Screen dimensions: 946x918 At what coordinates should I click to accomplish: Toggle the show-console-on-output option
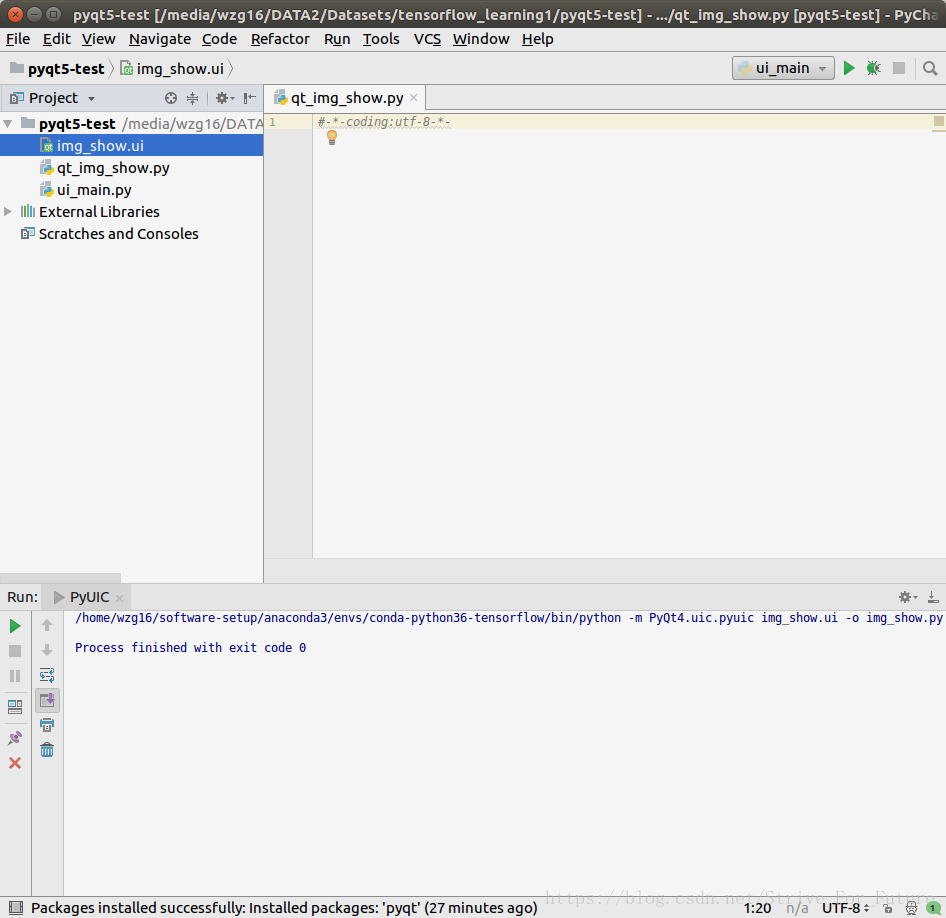pos(47,700)
